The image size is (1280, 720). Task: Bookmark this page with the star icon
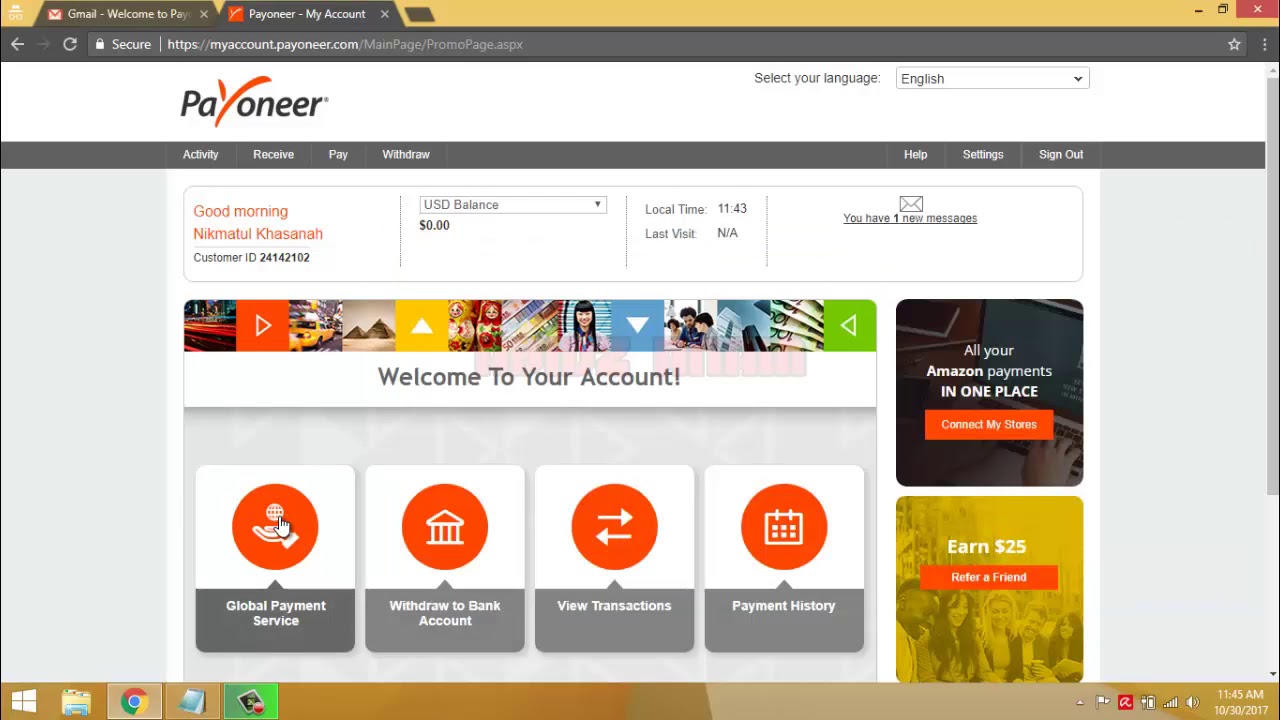click(1234, 44)
